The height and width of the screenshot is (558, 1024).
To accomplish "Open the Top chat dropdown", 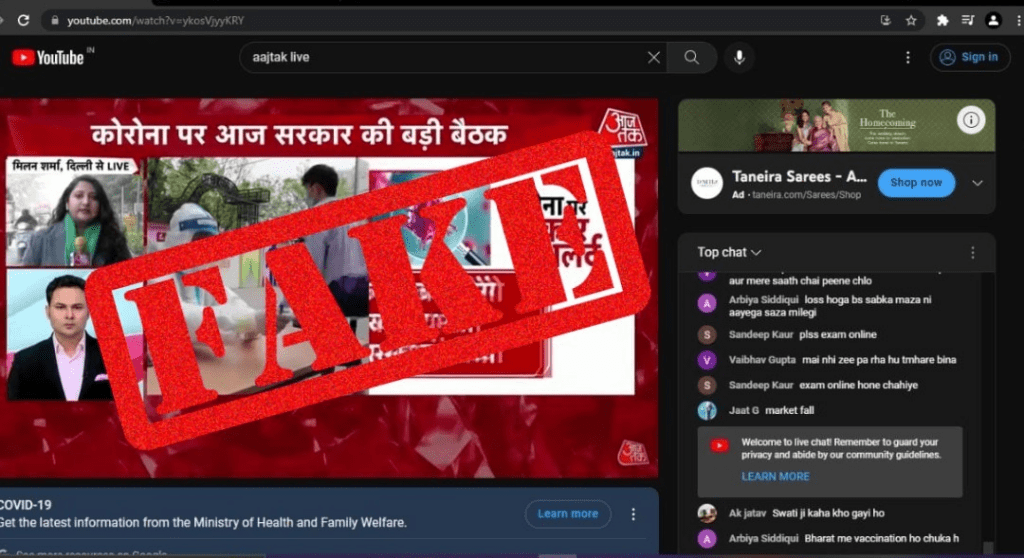I will tap(729, 252).
